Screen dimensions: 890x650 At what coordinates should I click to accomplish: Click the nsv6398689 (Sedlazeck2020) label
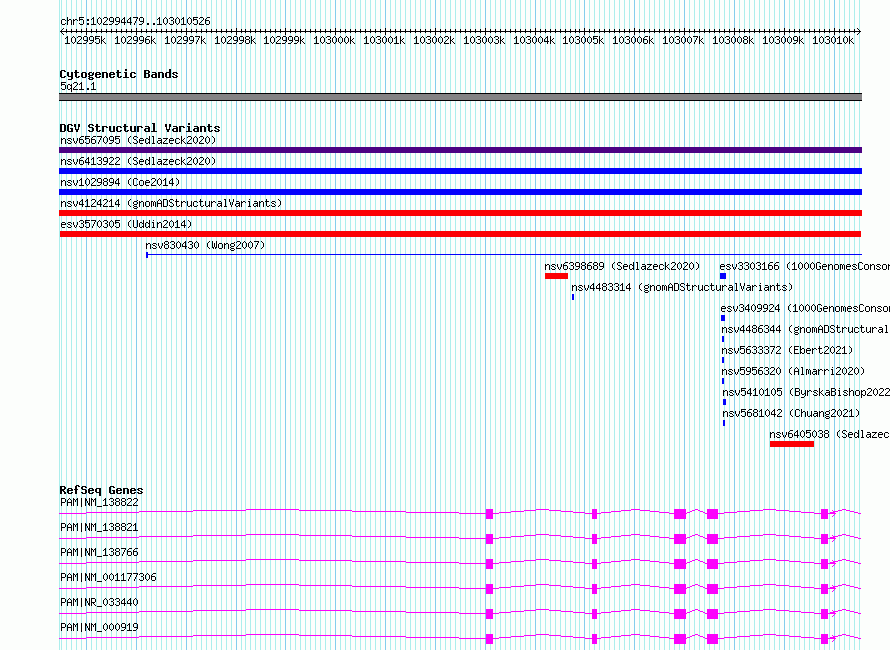tap(622, 266)
